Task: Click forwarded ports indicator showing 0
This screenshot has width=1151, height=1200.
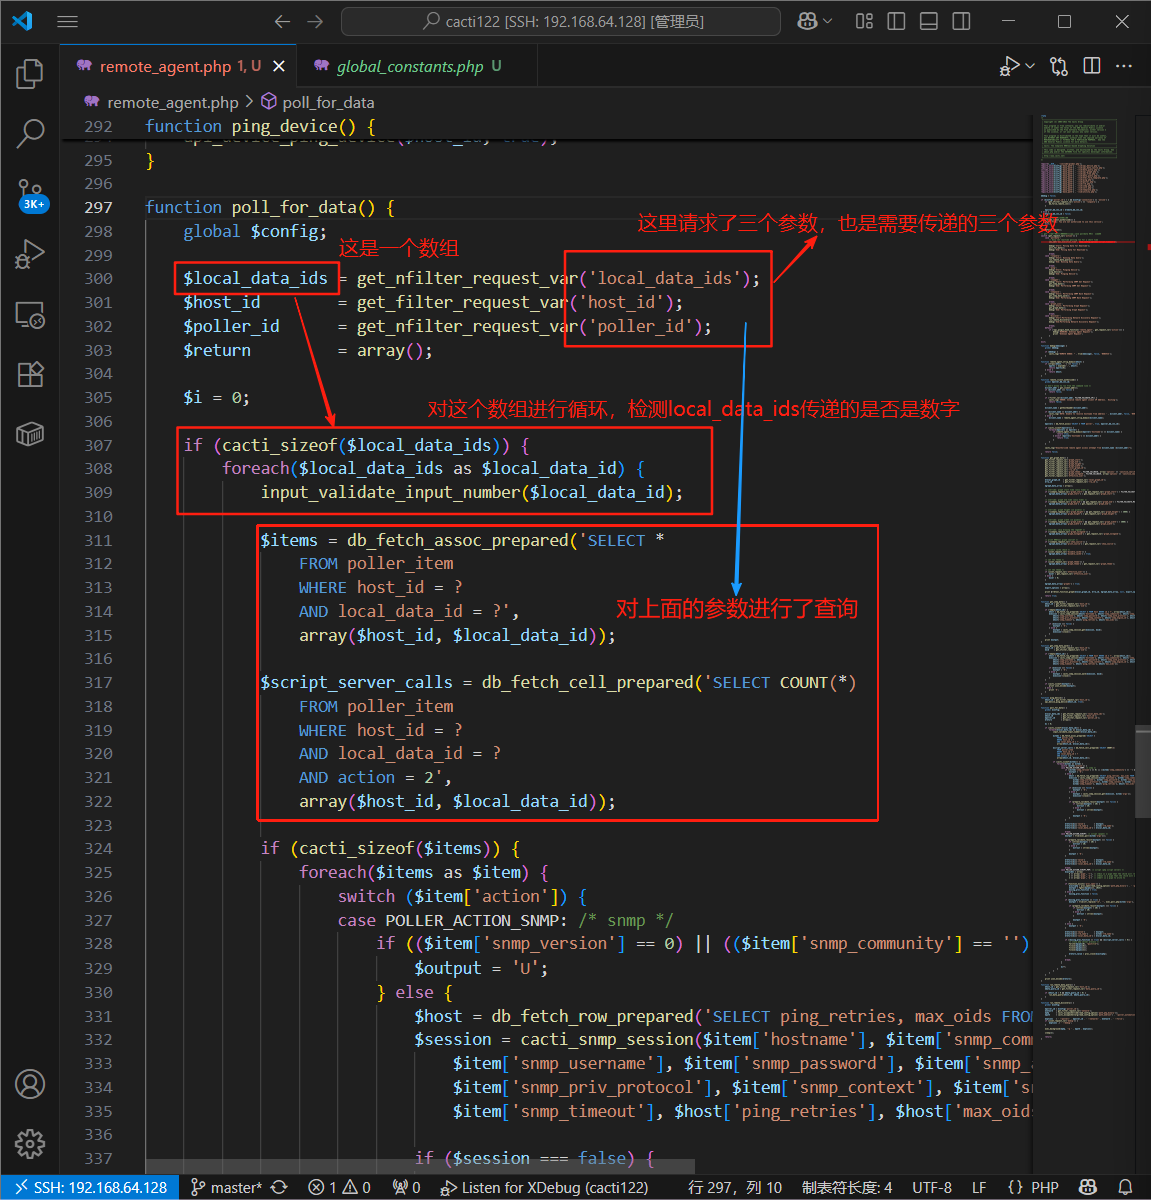Action: [x=406, y=1187]
